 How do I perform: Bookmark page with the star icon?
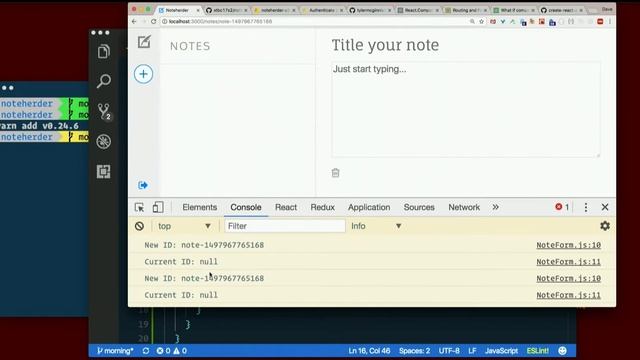pos(482,21)
